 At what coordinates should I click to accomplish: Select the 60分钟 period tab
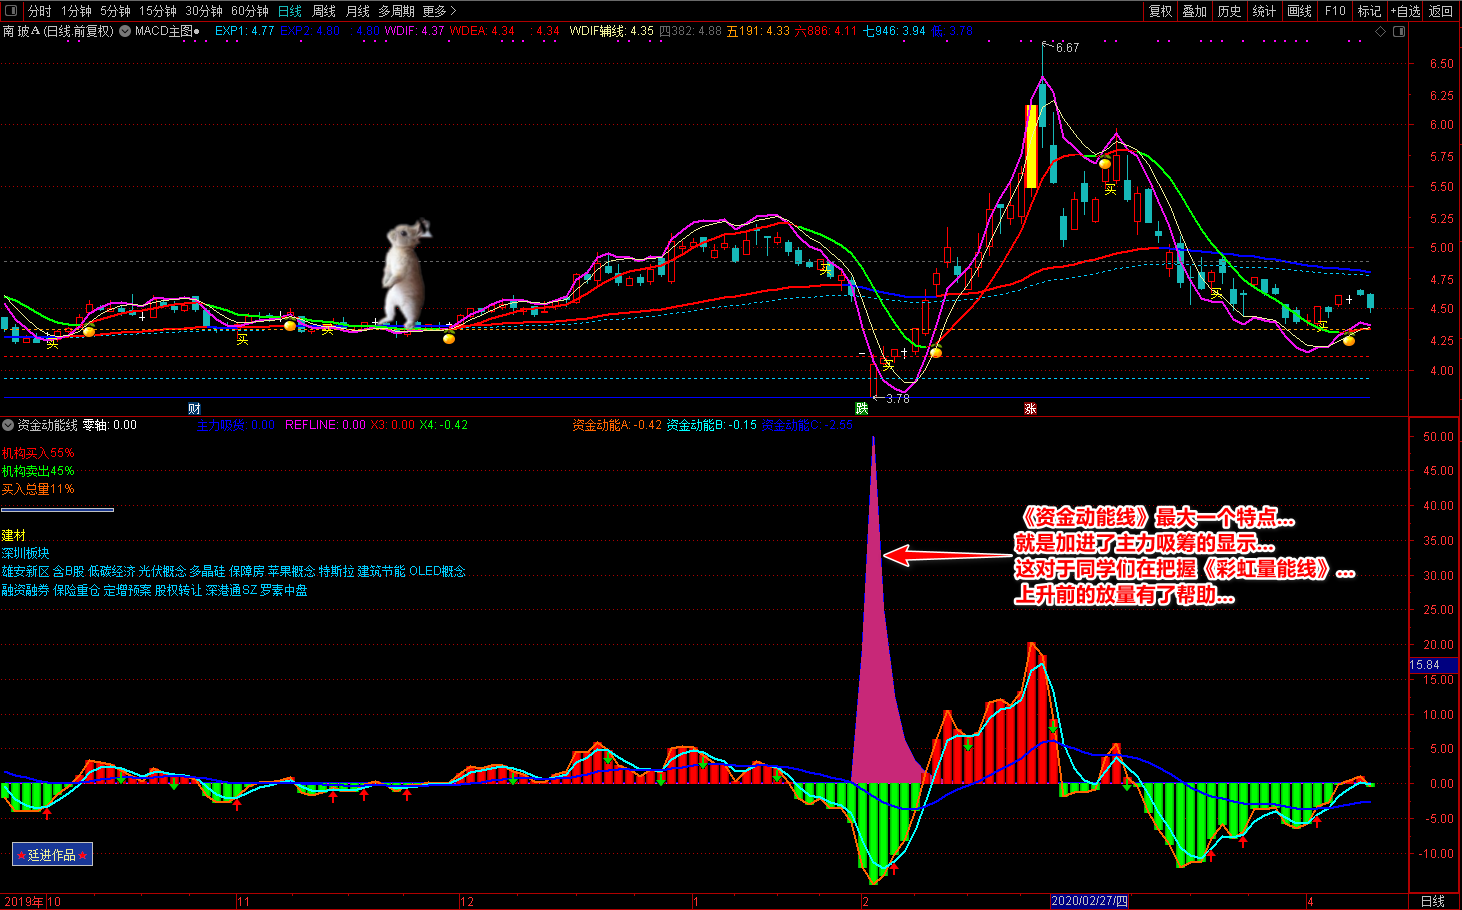click(x=249, y=11)
